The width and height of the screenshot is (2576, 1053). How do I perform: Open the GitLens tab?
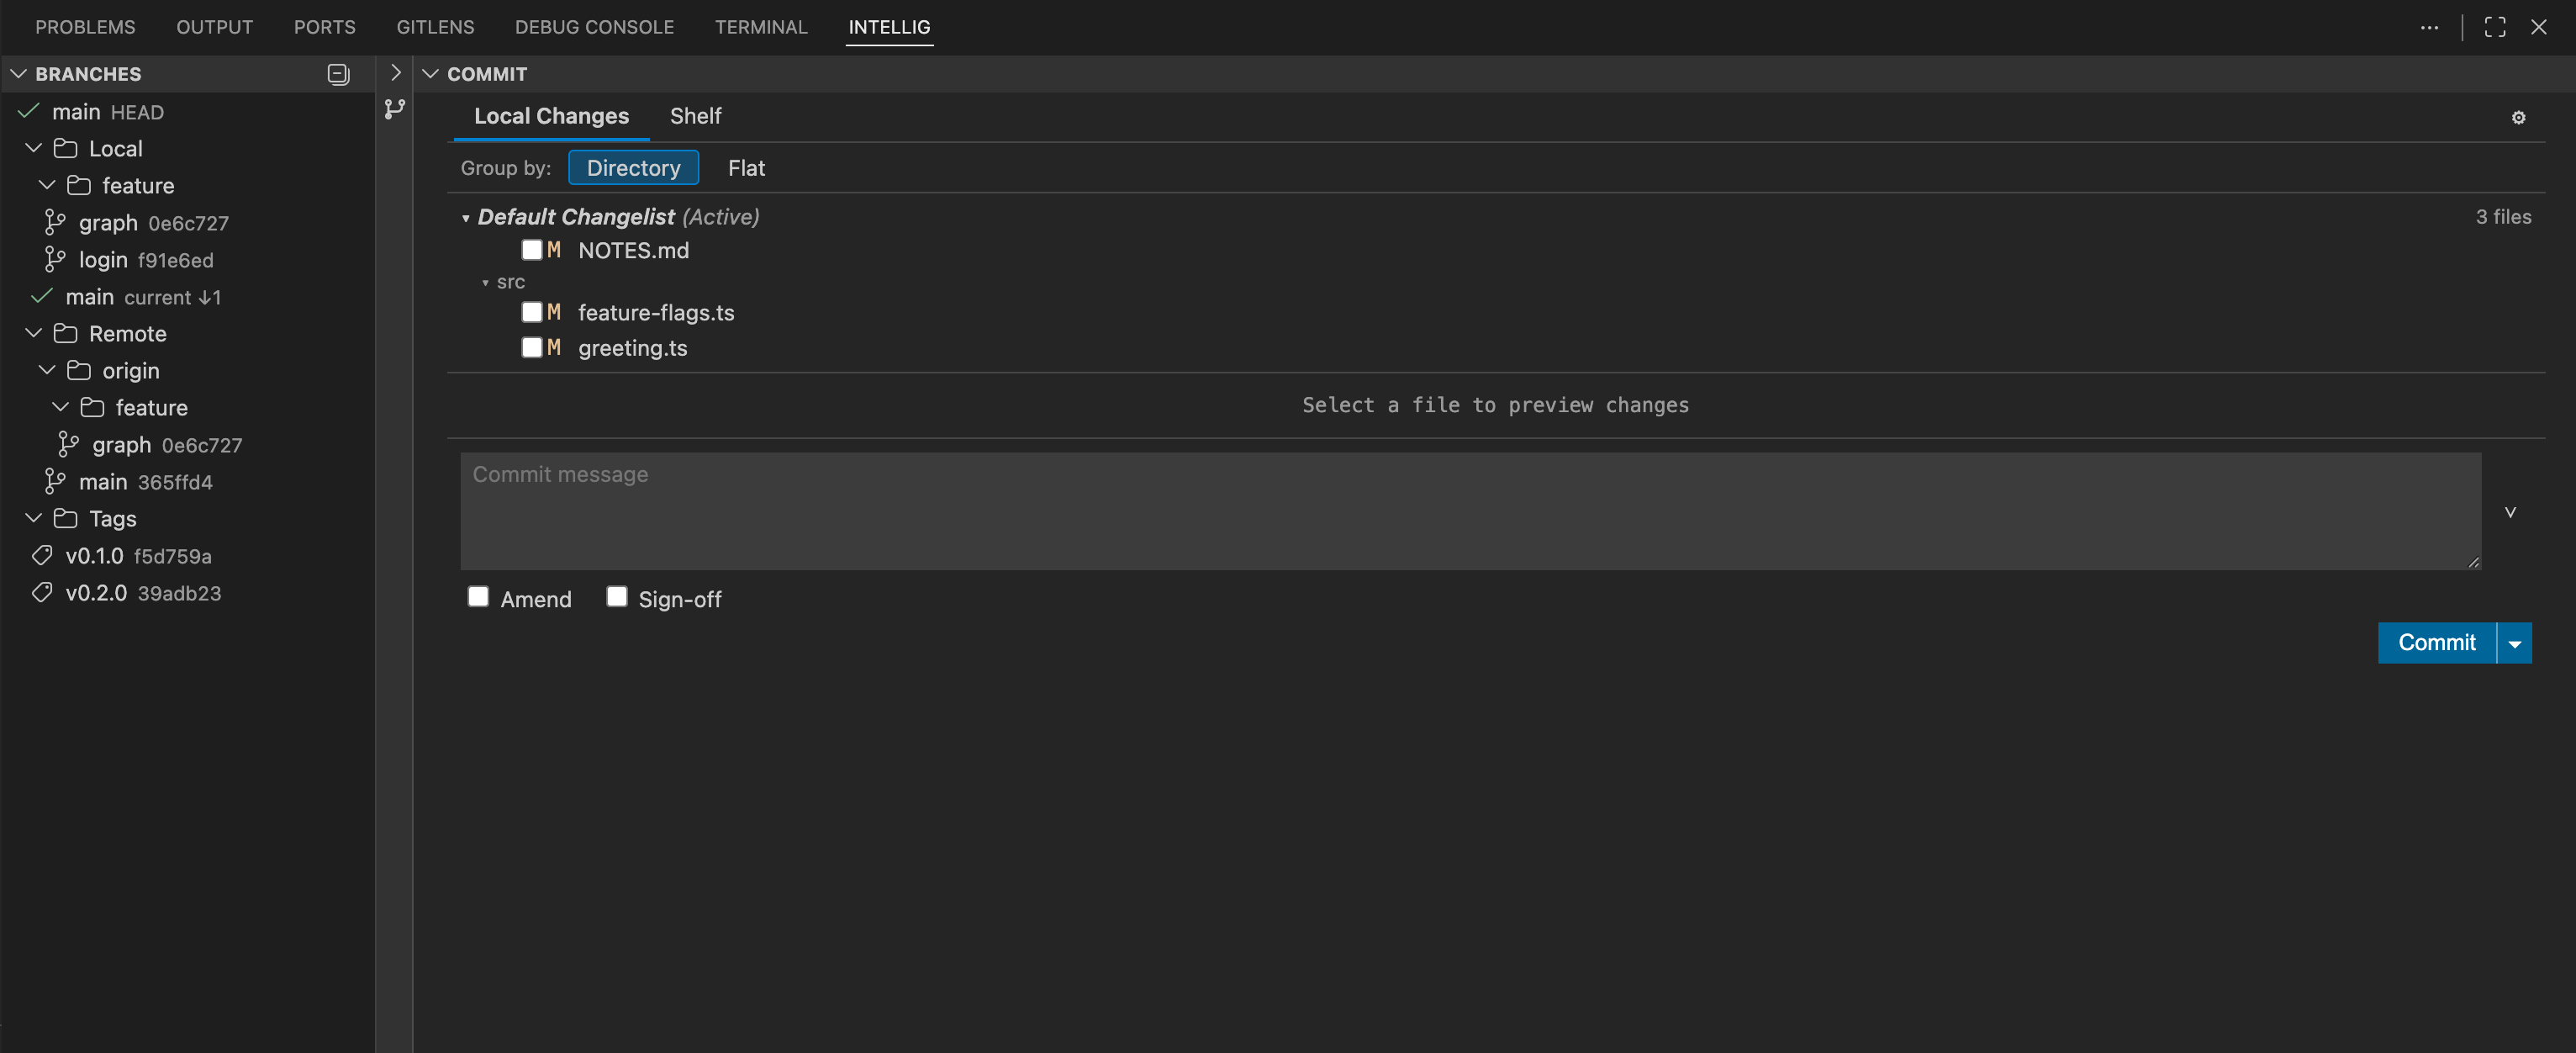click(x=435, y=27)
